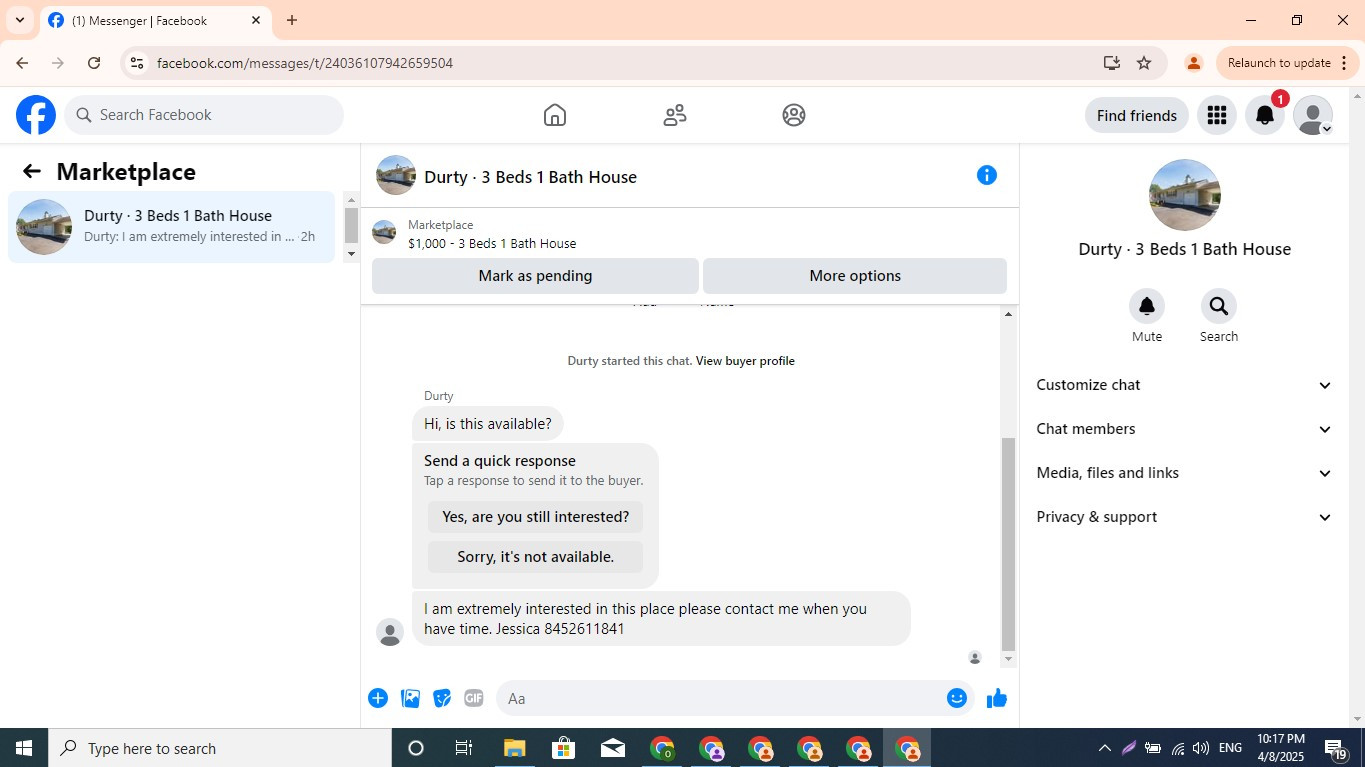
Task: Expand Privacy & support section
Action: click(x=1185, y=517)
